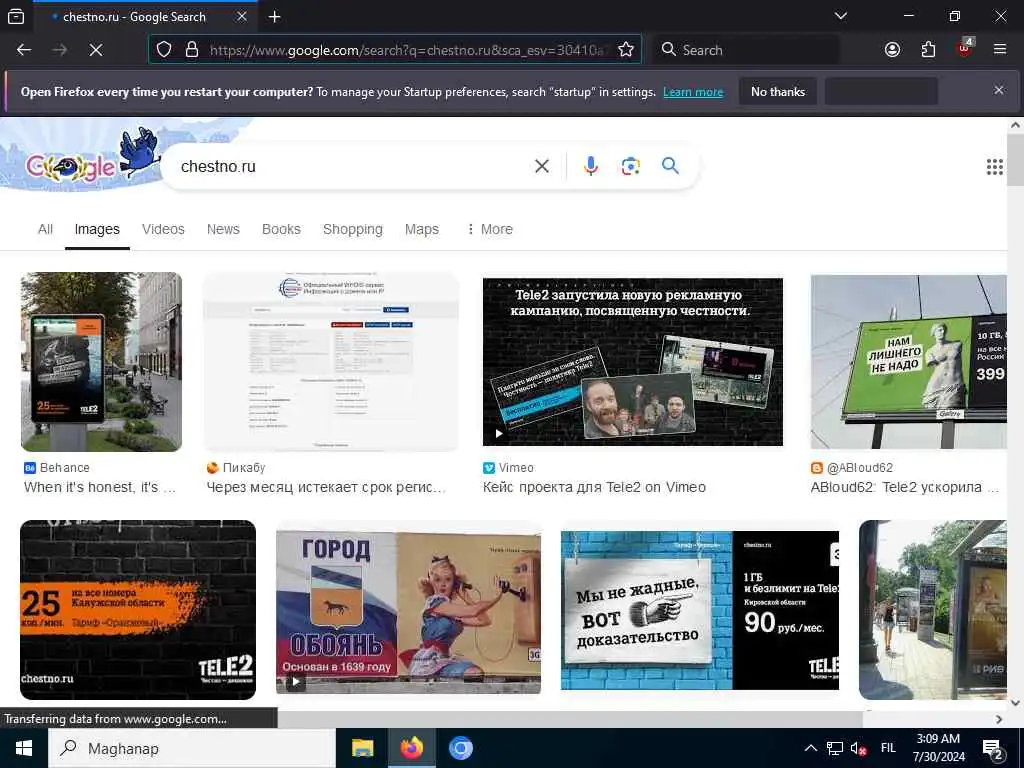Screen dimensions: 1024x768
Task: Switch to the Videos tab
Action: (163, 229)
